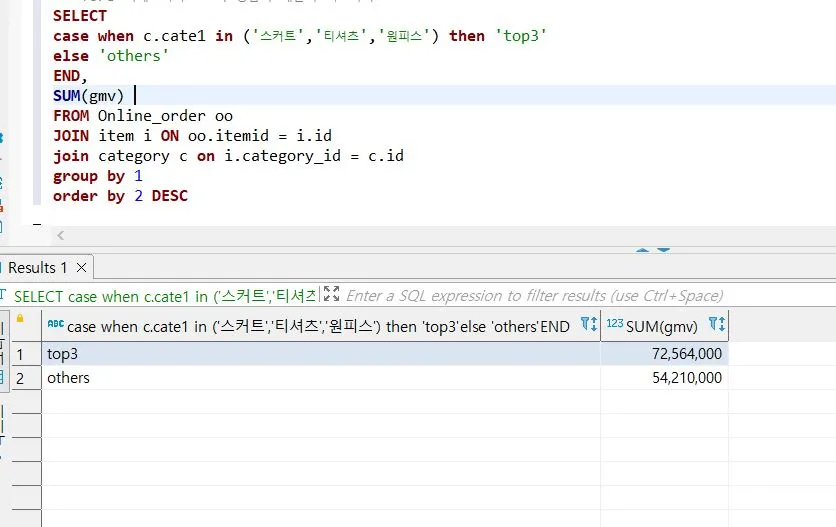This screenshot has width=836, height=527.
Task: Select the case when column header
Action: tap(320, 325)
